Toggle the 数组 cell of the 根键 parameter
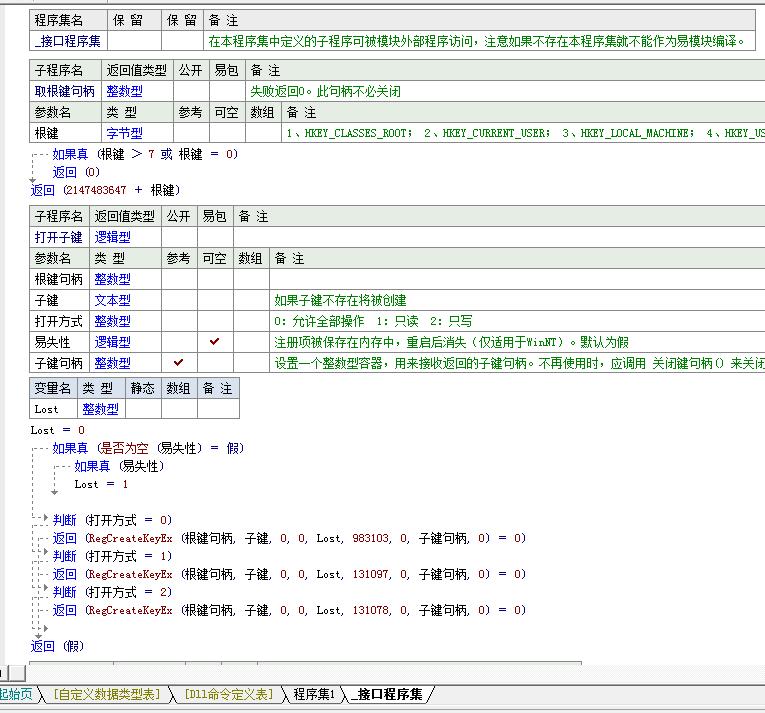Image resolution: width=765 pixels, height=713 pixels. click(263, 133)
